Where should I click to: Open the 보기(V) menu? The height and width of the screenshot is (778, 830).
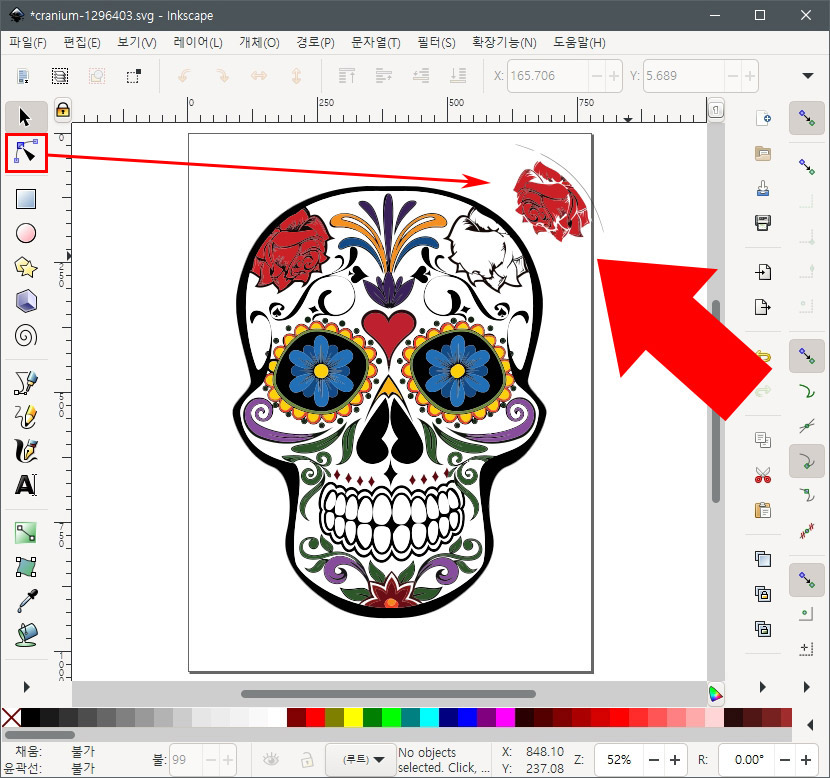137,42
